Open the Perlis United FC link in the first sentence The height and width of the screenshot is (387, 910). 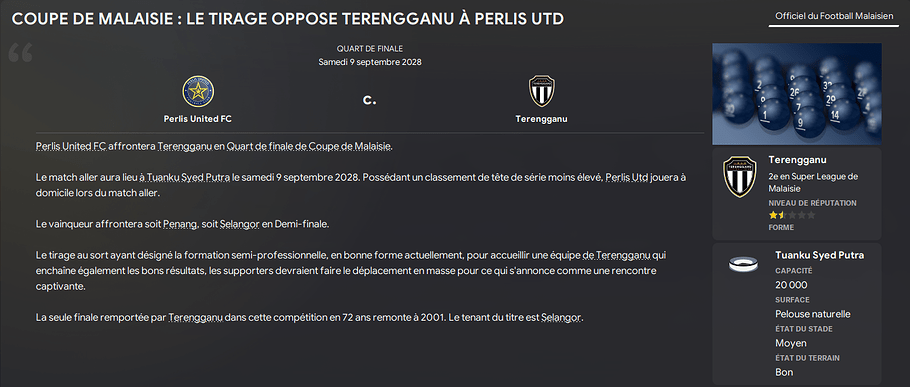pyautogui.click(x=71, y=146)
